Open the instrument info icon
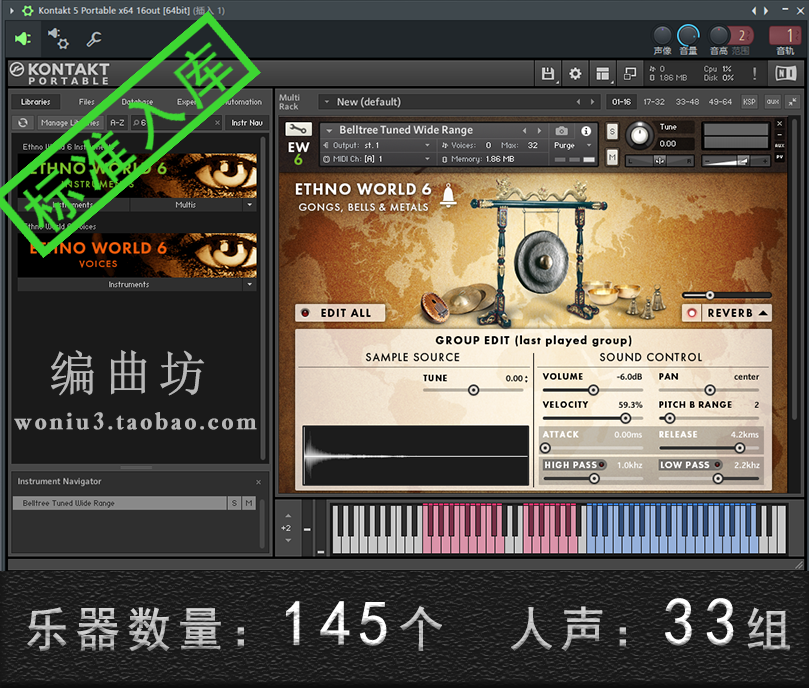Viewport: 809px width, 688px height. 586,131
